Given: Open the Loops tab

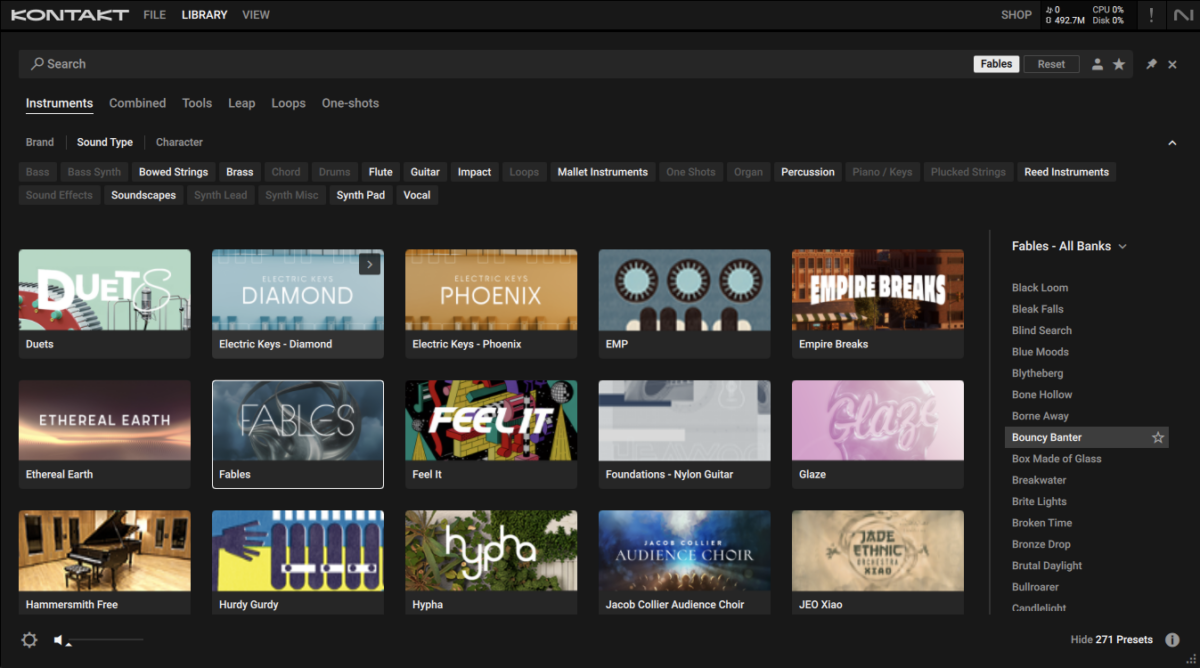Looking at the screenshot, I should coord(288,103).
